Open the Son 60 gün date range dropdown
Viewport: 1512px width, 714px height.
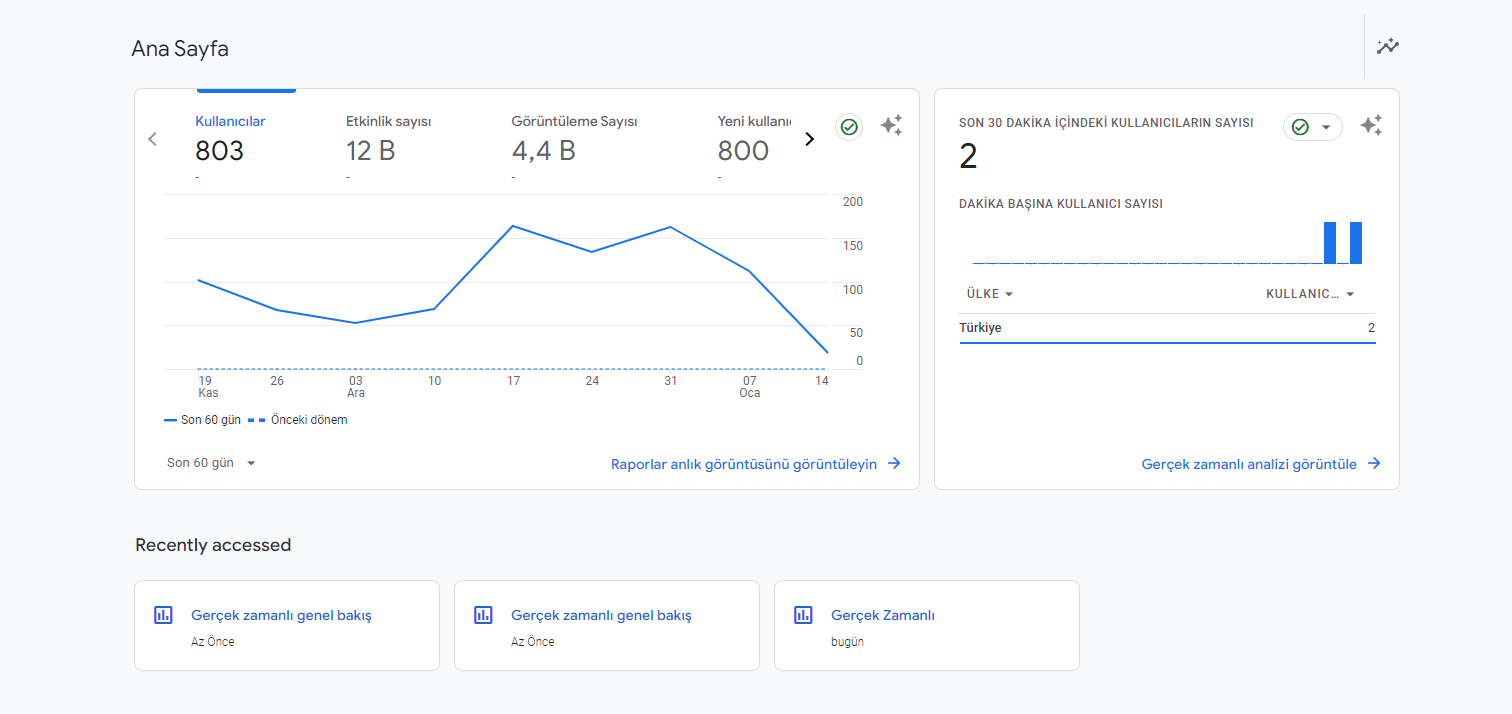212,463
